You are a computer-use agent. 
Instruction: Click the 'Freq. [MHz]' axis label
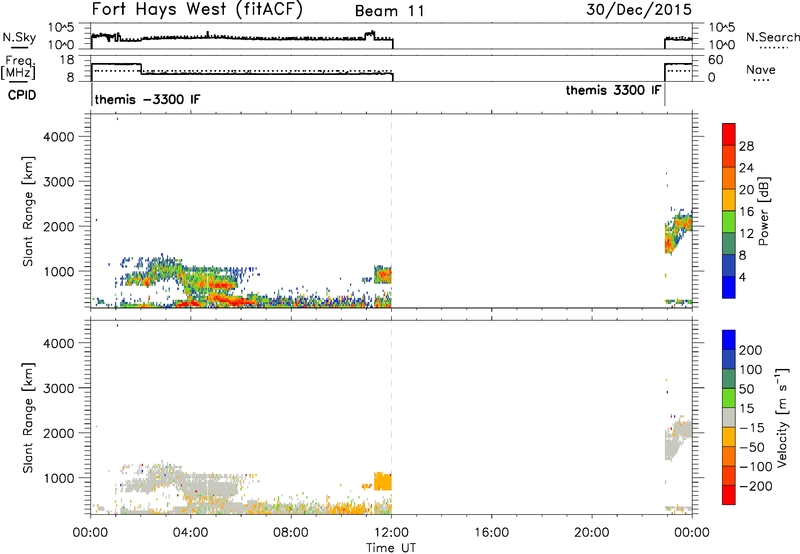pos(18,67)
